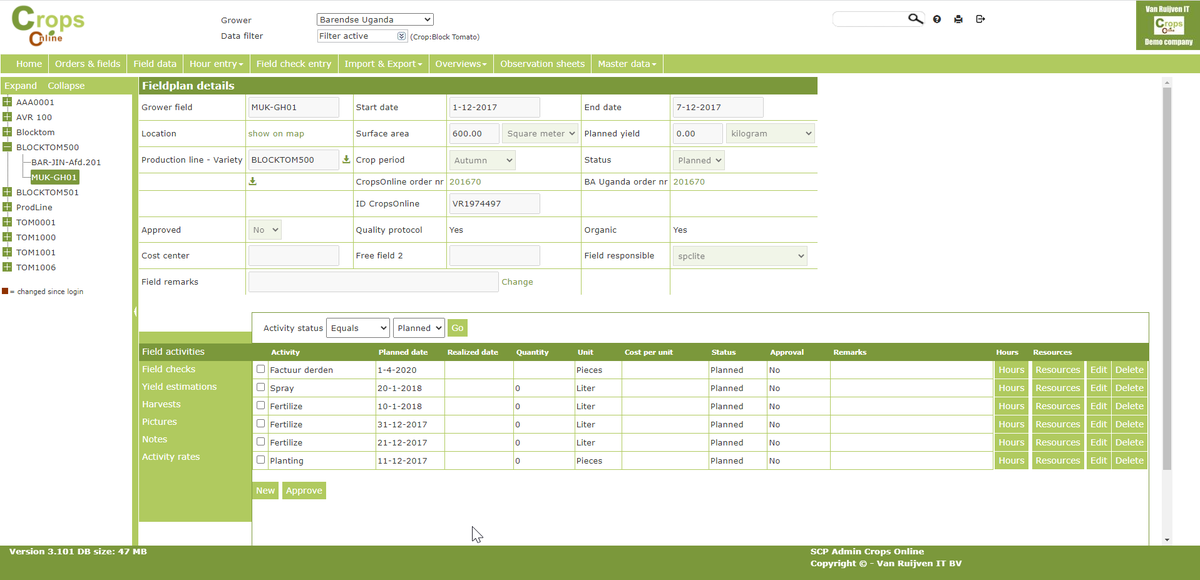The image size is (1200, 580).
Task: Click the Surface area input field
Action: [x=474, y=133]
